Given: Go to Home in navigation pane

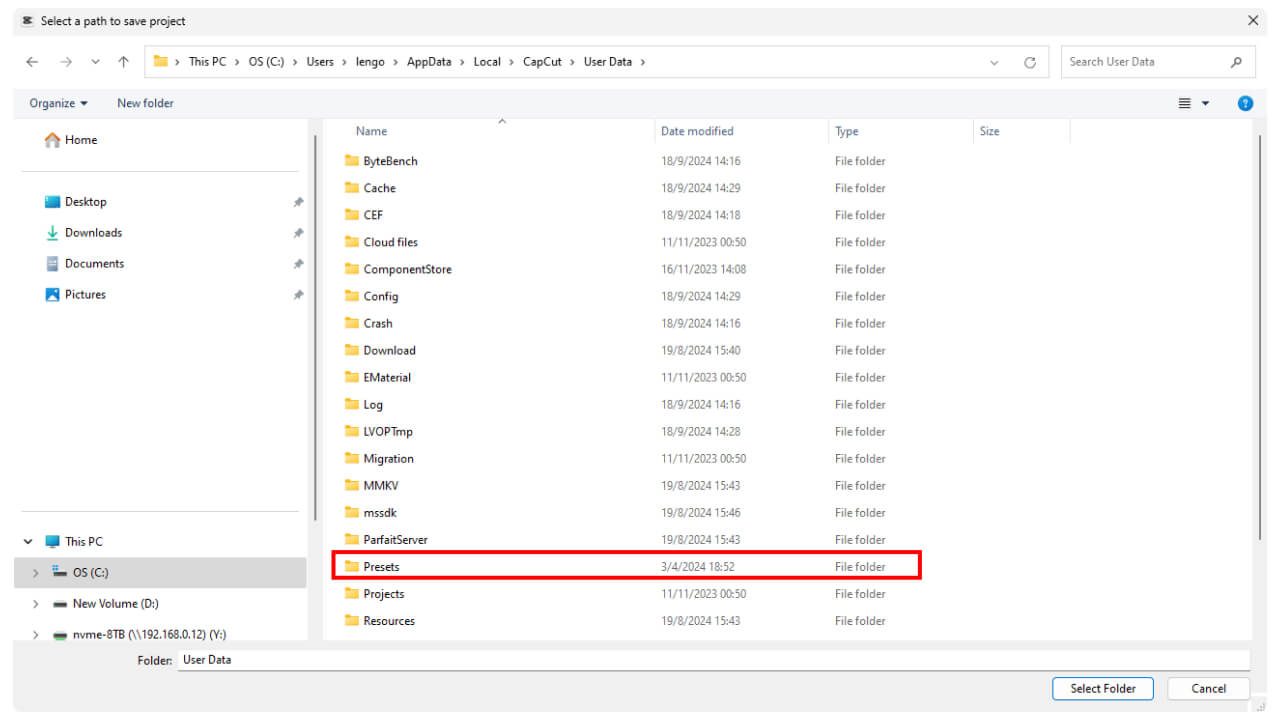Looking at the screenshot, I should 71,140.
